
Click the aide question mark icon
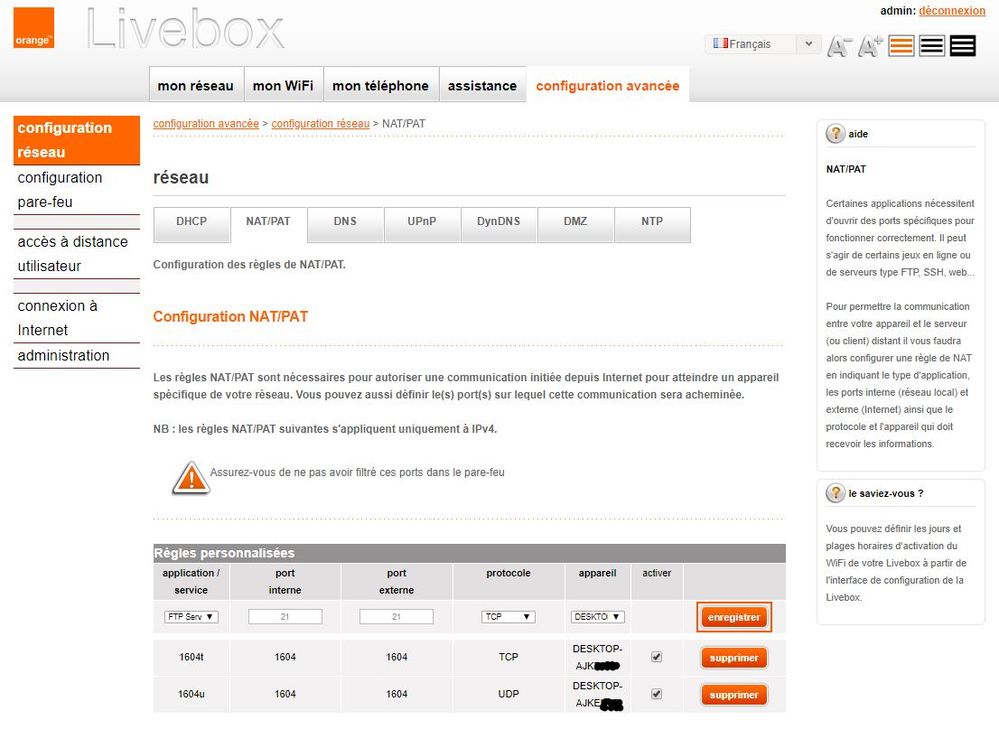point(835,134)
